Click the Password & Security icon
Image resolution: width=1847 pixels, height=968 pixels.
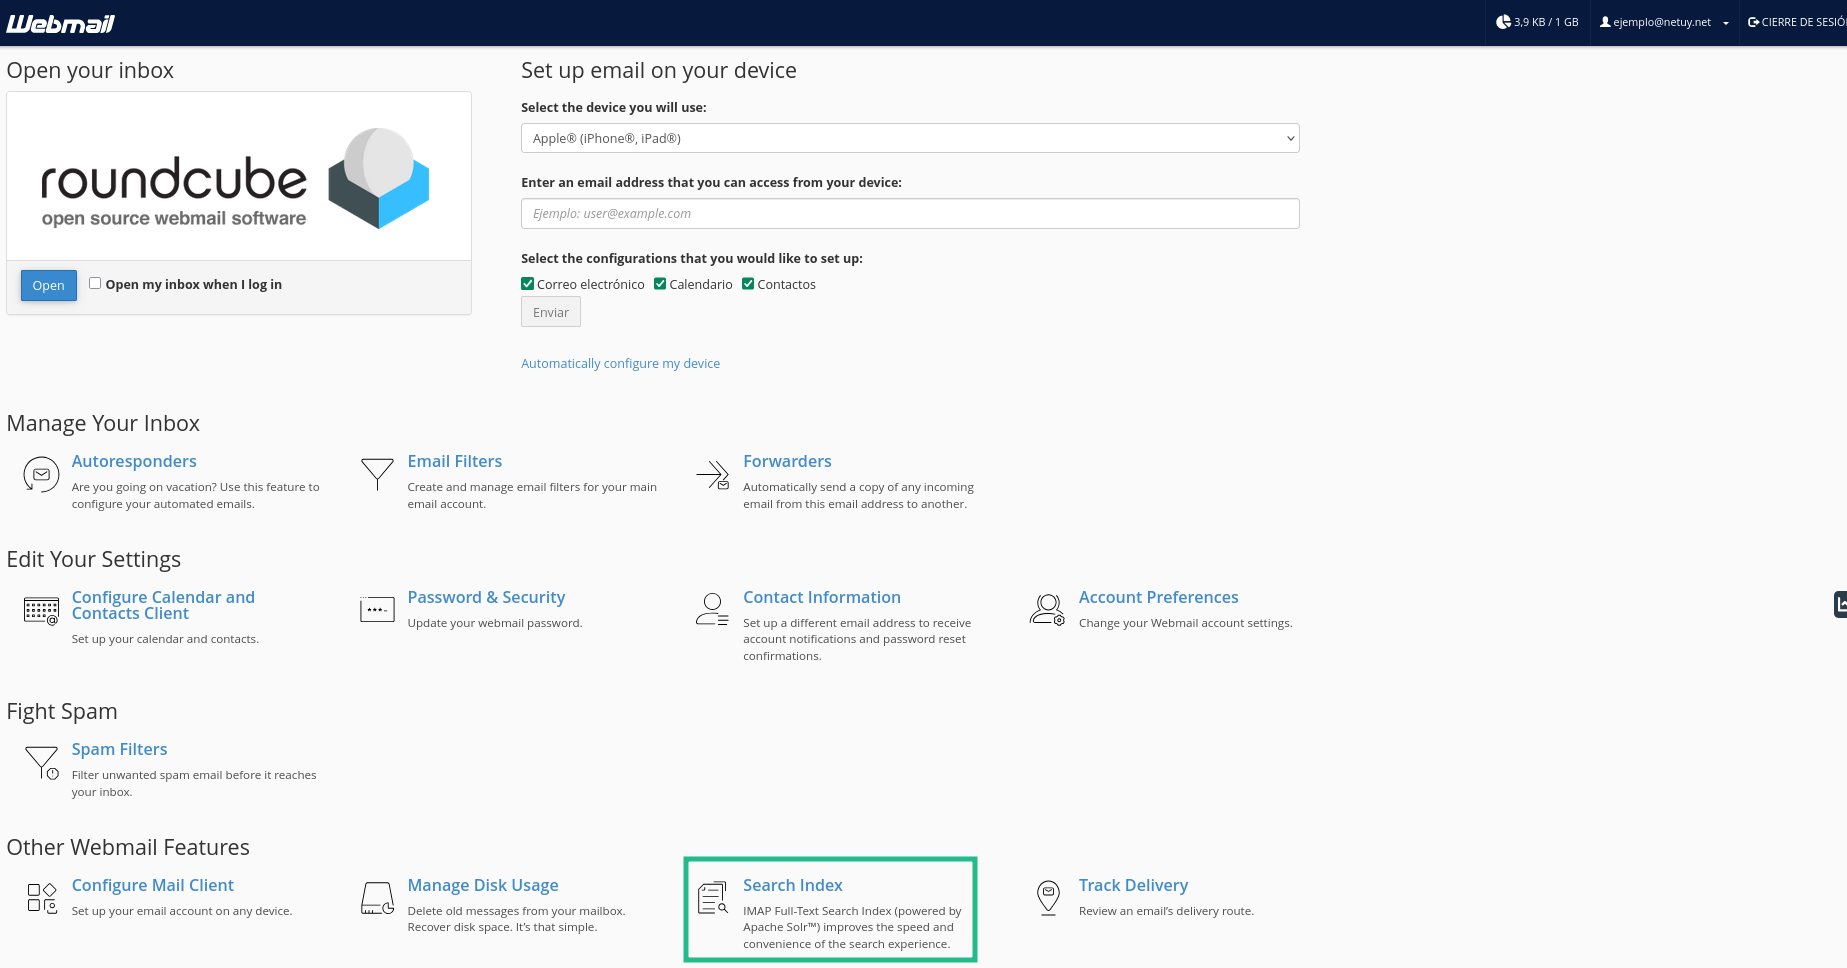coord(377,609)
